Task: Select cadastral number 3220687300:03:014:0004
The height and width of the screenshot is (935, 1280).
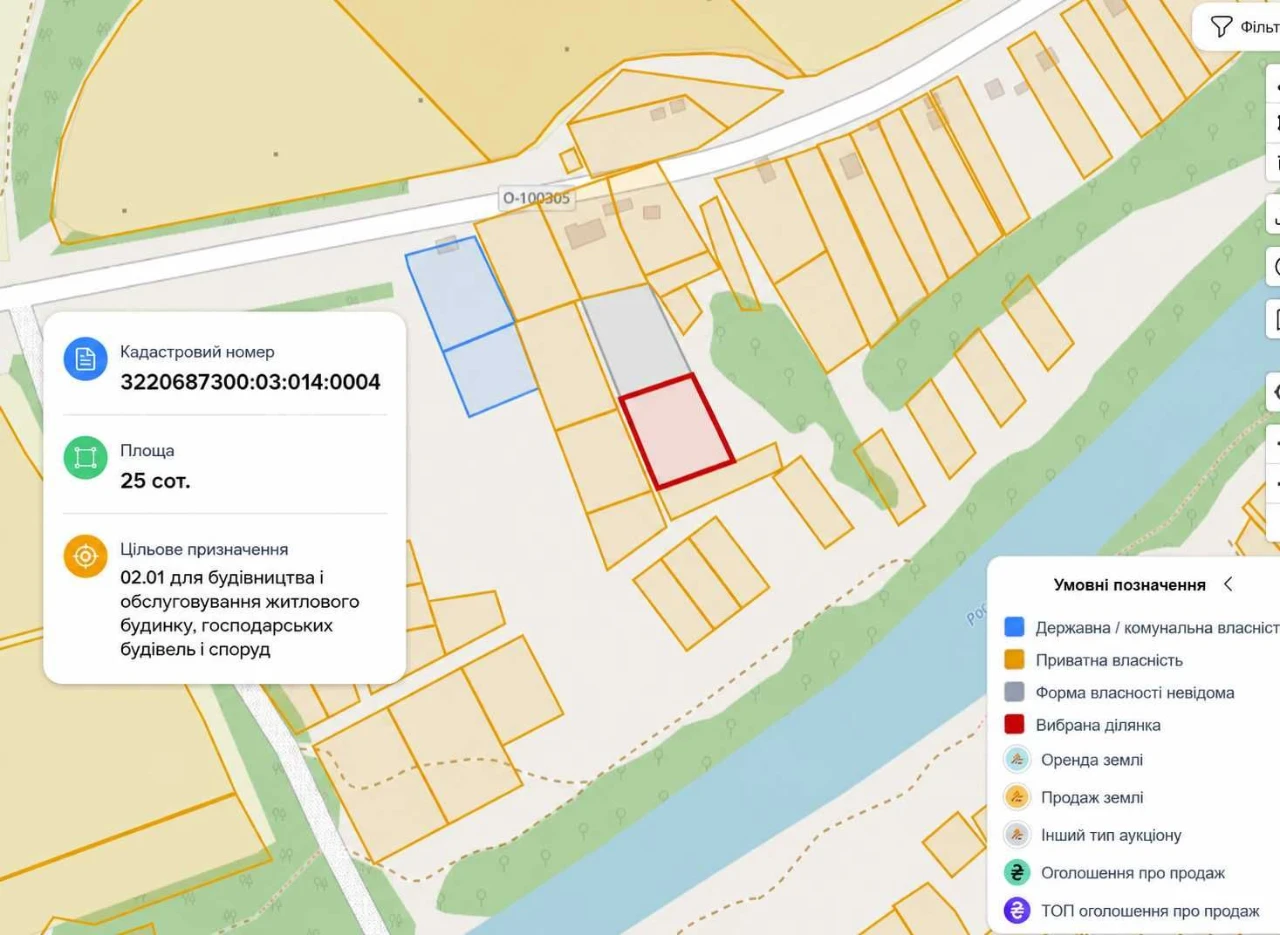Action: click(251, 382)
